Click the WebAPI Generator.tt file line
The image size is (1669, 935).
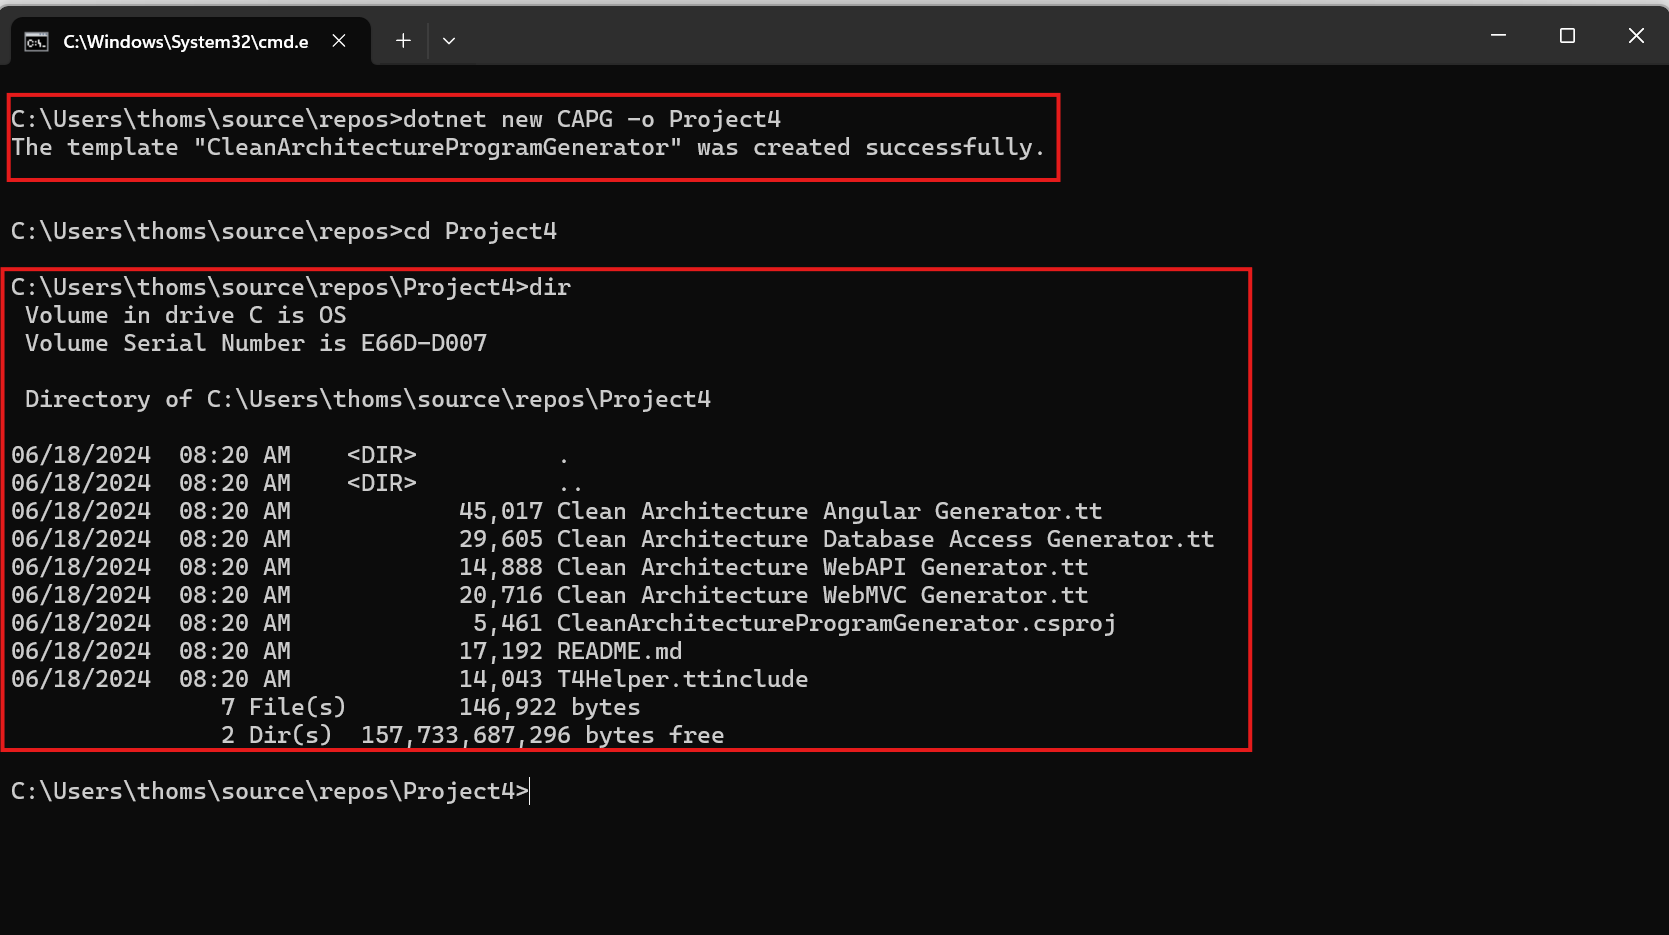[x=550, y=567]
